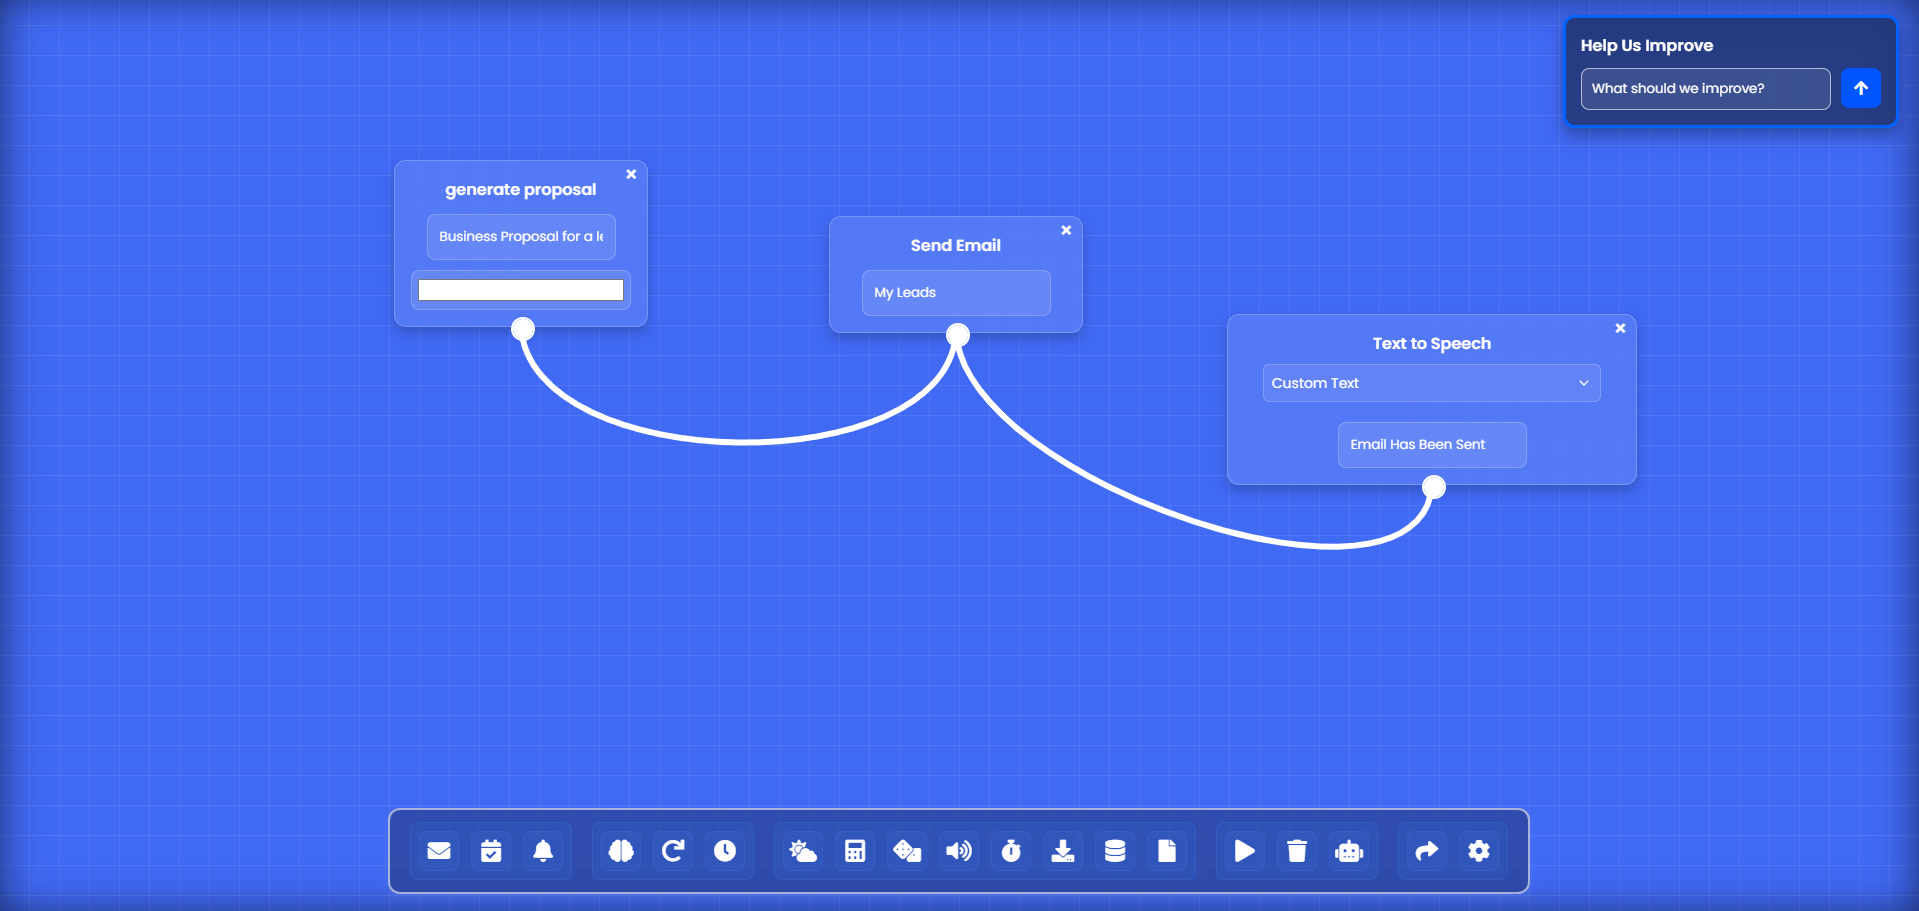Click the generate proposal output connector dot
Viewport: 1919px width, 911px height.
click(x=523, y=329)
